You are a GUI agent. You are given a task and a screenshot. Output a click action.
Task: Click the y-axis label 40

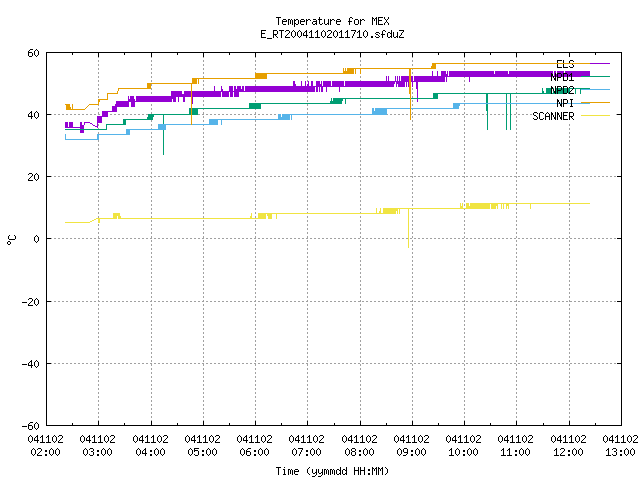[x=33, y=116]
